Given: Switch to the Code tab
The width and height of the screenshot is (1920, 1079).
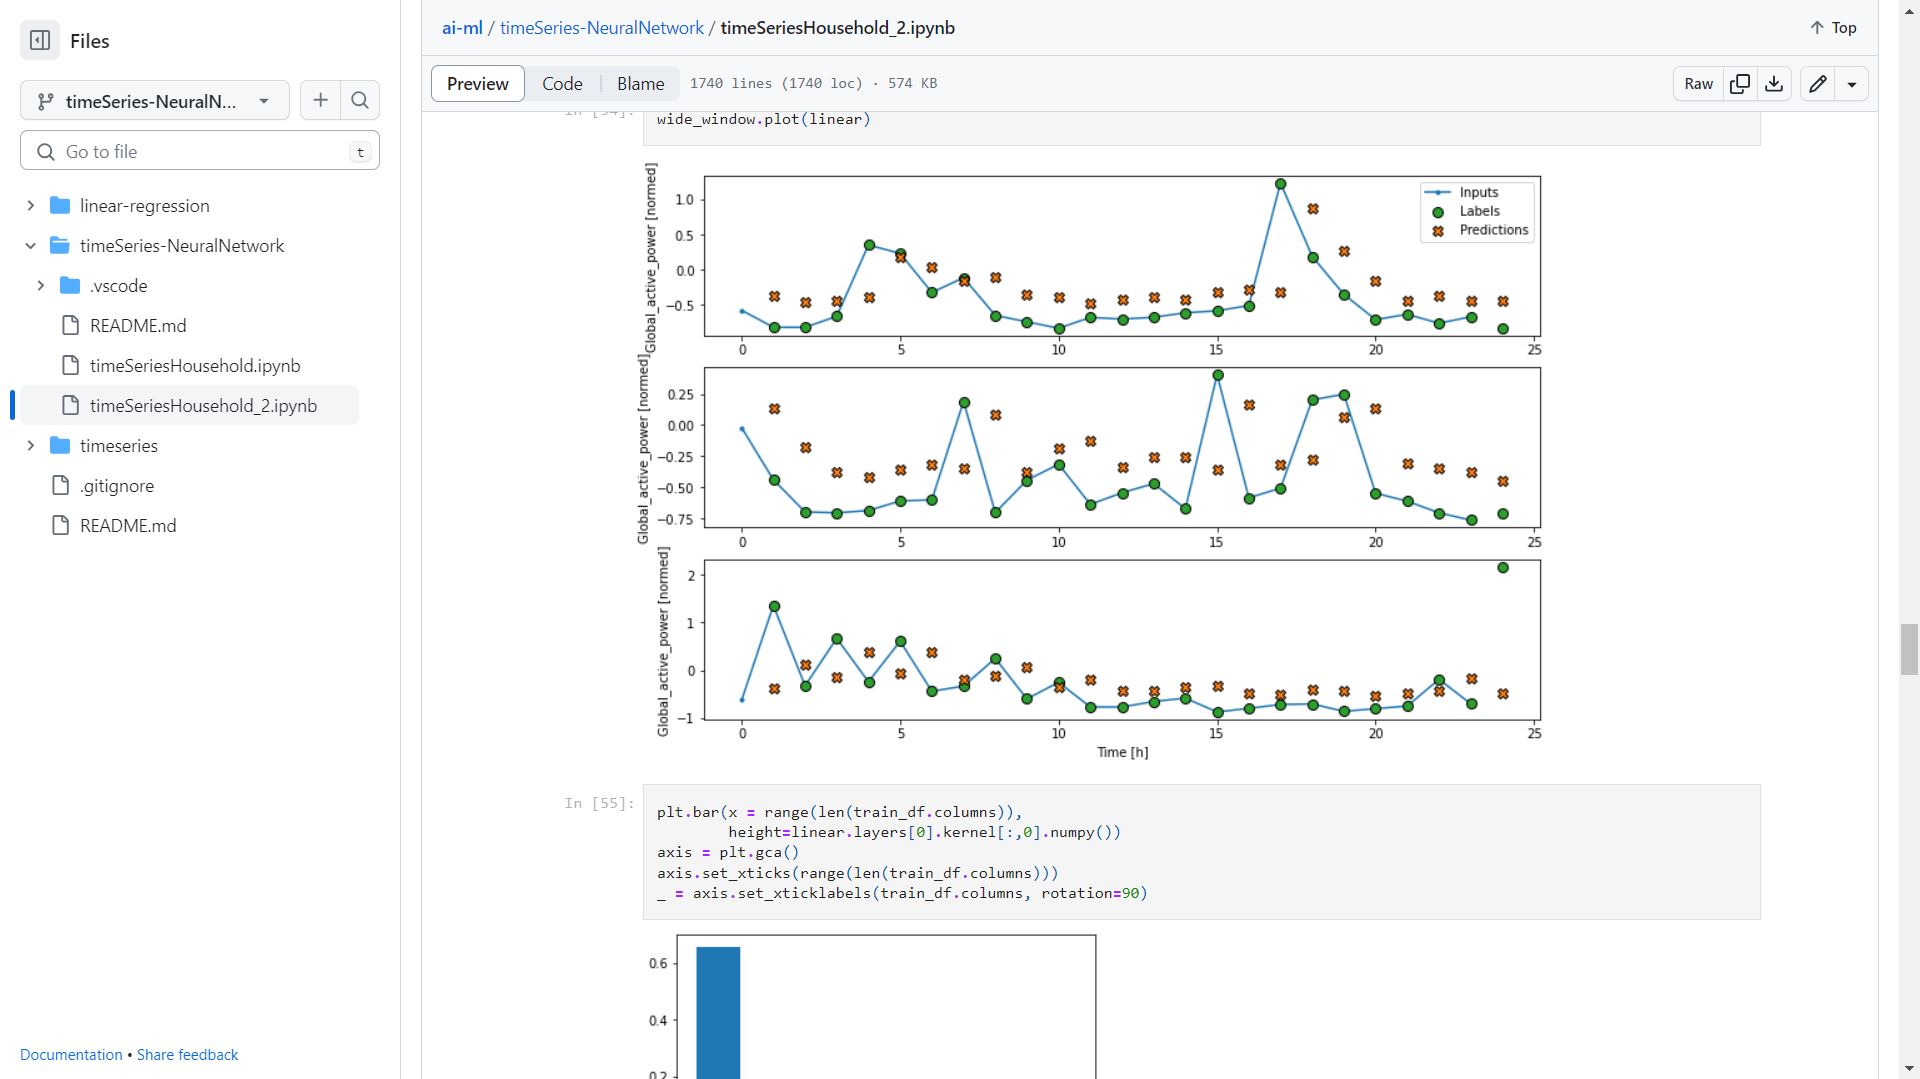Looking at the screenshot, I should pos(562,84).
